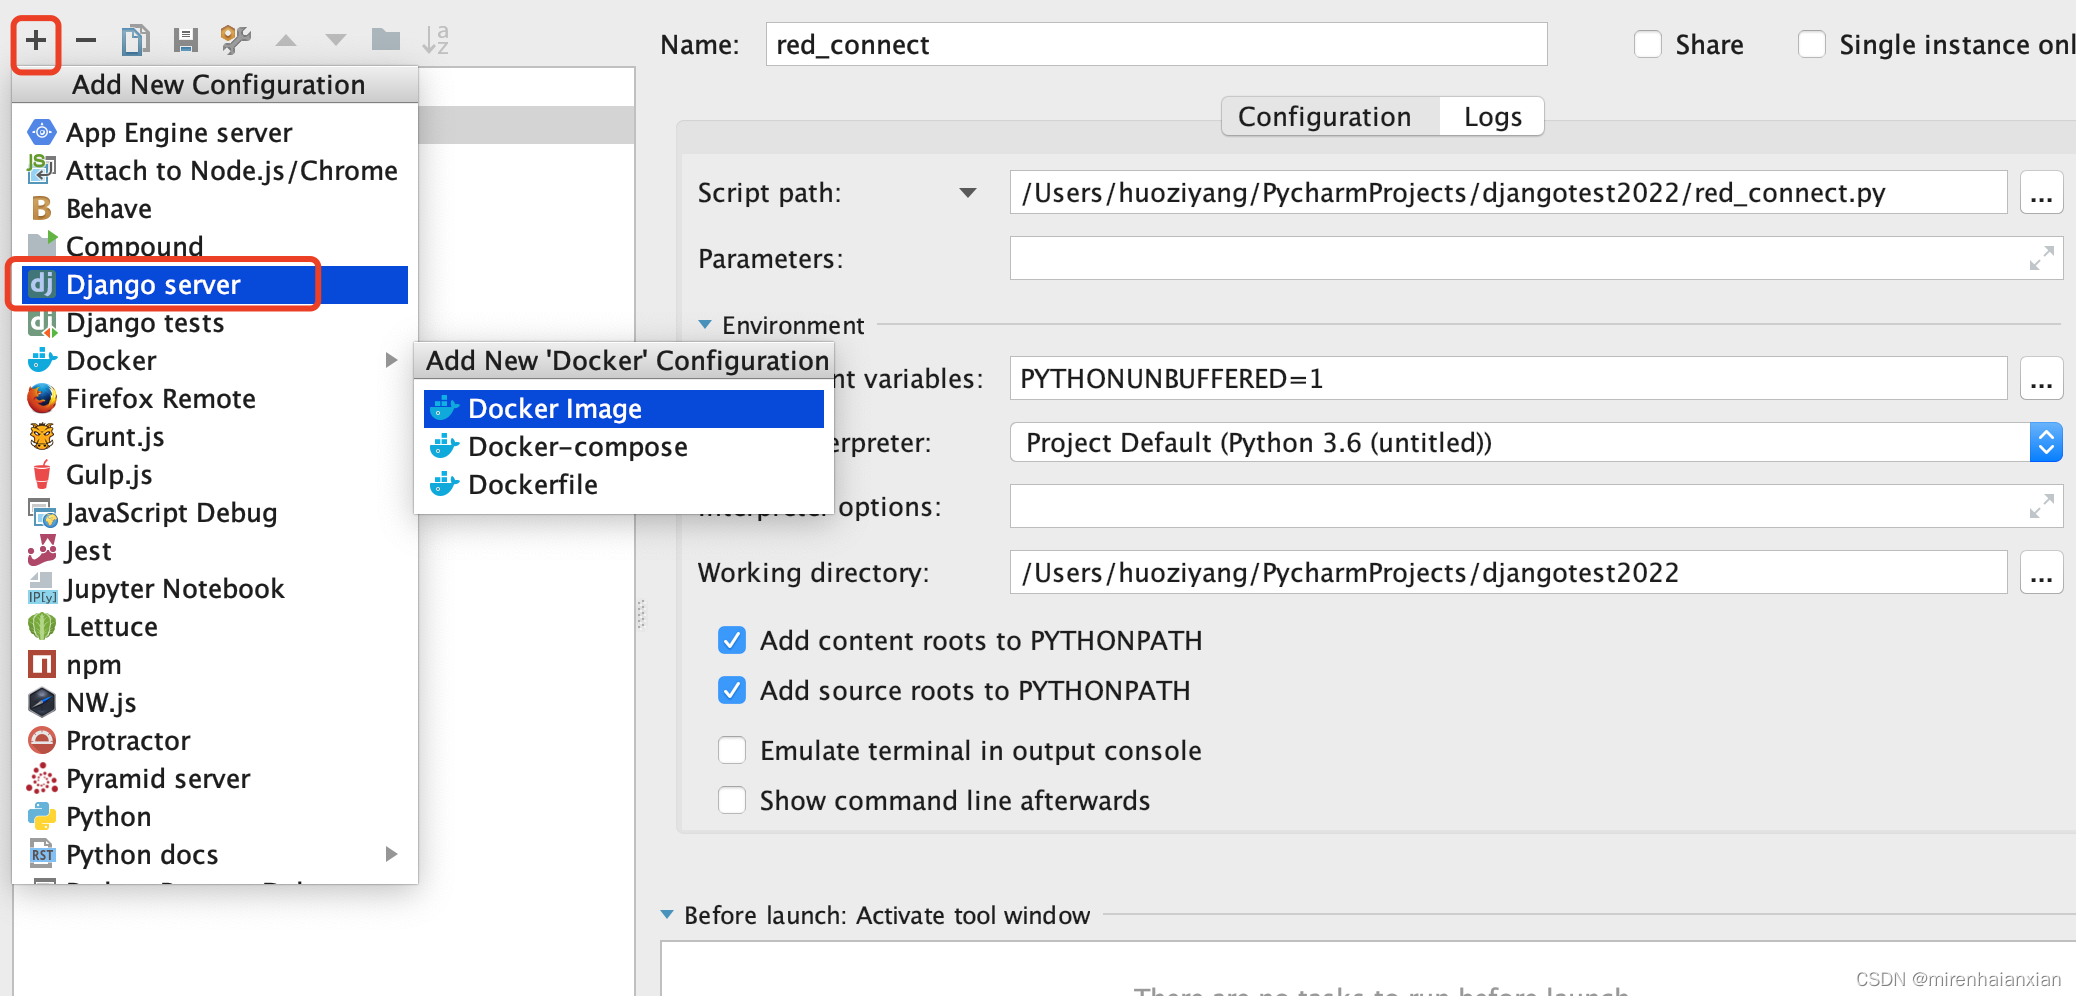Select Docker Image in the submenu
This screenshot has height=996, width=2076.
point(624,409)
